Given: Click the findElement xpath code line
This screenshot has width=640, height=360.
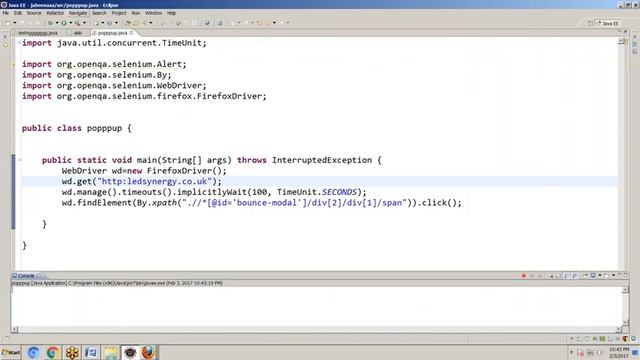Looking at the screenshot, I should pos(262,203).
